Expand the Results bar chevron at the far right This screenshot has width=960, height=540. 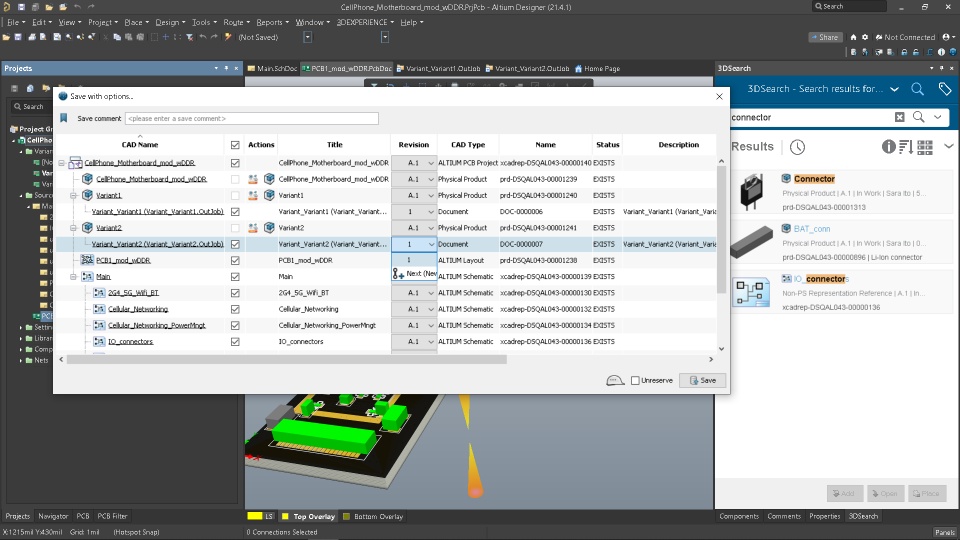[x=948, y=146]
